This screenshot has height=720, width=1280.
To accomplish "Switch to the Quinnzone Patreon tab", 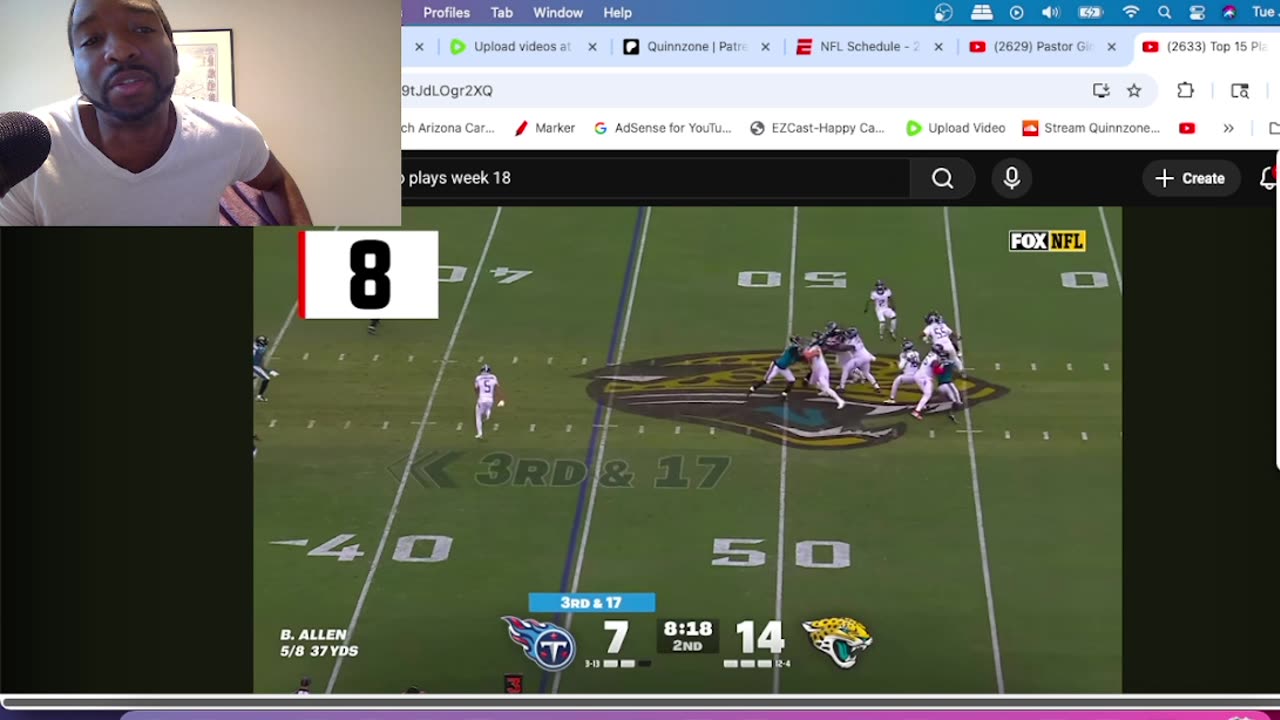I will (685, 47).
